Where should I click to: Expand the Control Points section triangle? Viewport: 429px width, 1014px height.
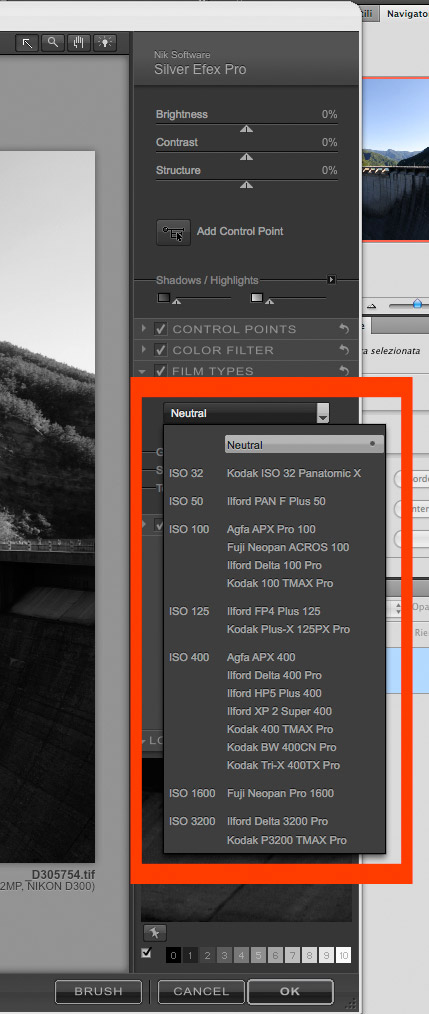pos(144,329)
